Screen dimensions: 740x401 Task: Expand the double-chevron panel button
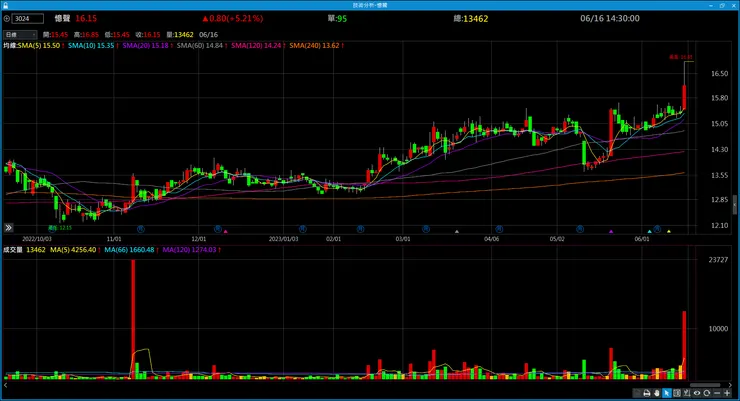click(8, 228)
